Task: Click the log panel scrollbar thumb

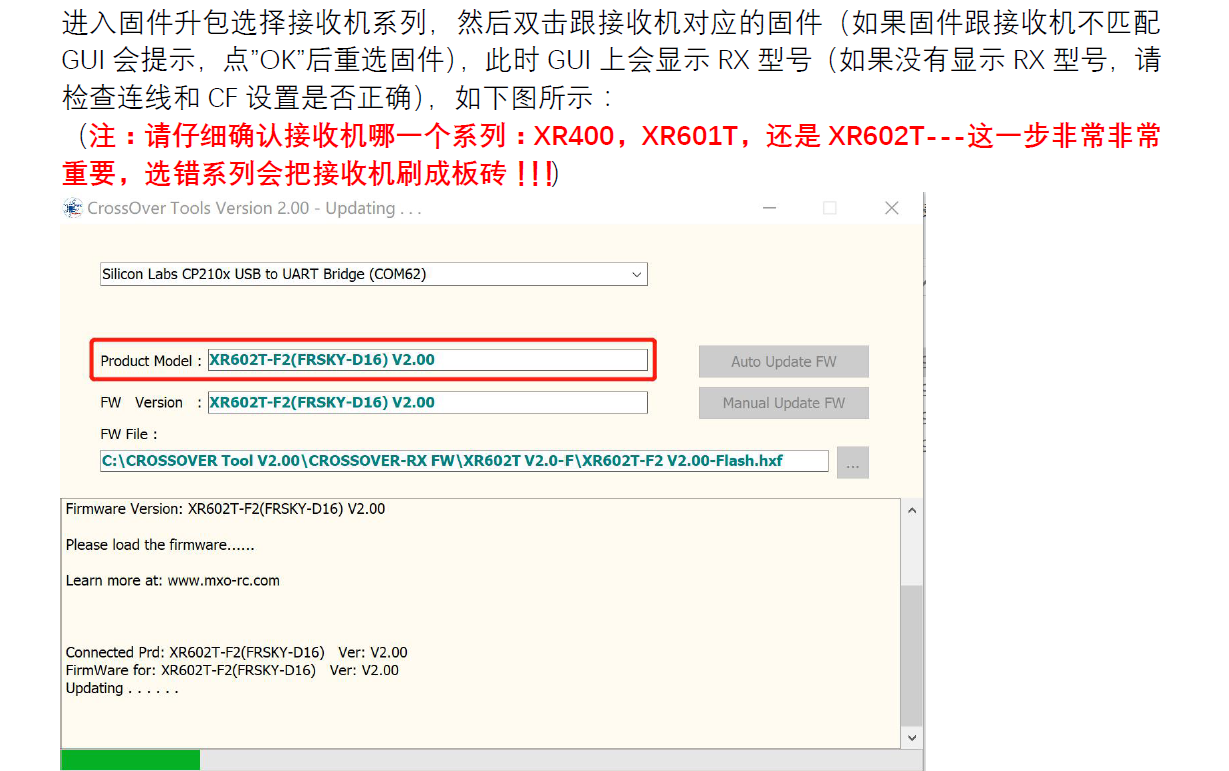Action: tap(911, 655)
